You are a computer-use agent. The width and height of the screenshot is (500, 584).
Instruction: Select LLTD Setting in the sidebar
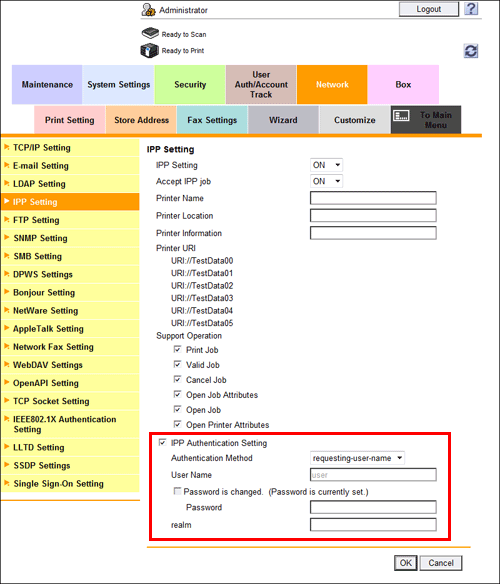[x=70, y=447]
